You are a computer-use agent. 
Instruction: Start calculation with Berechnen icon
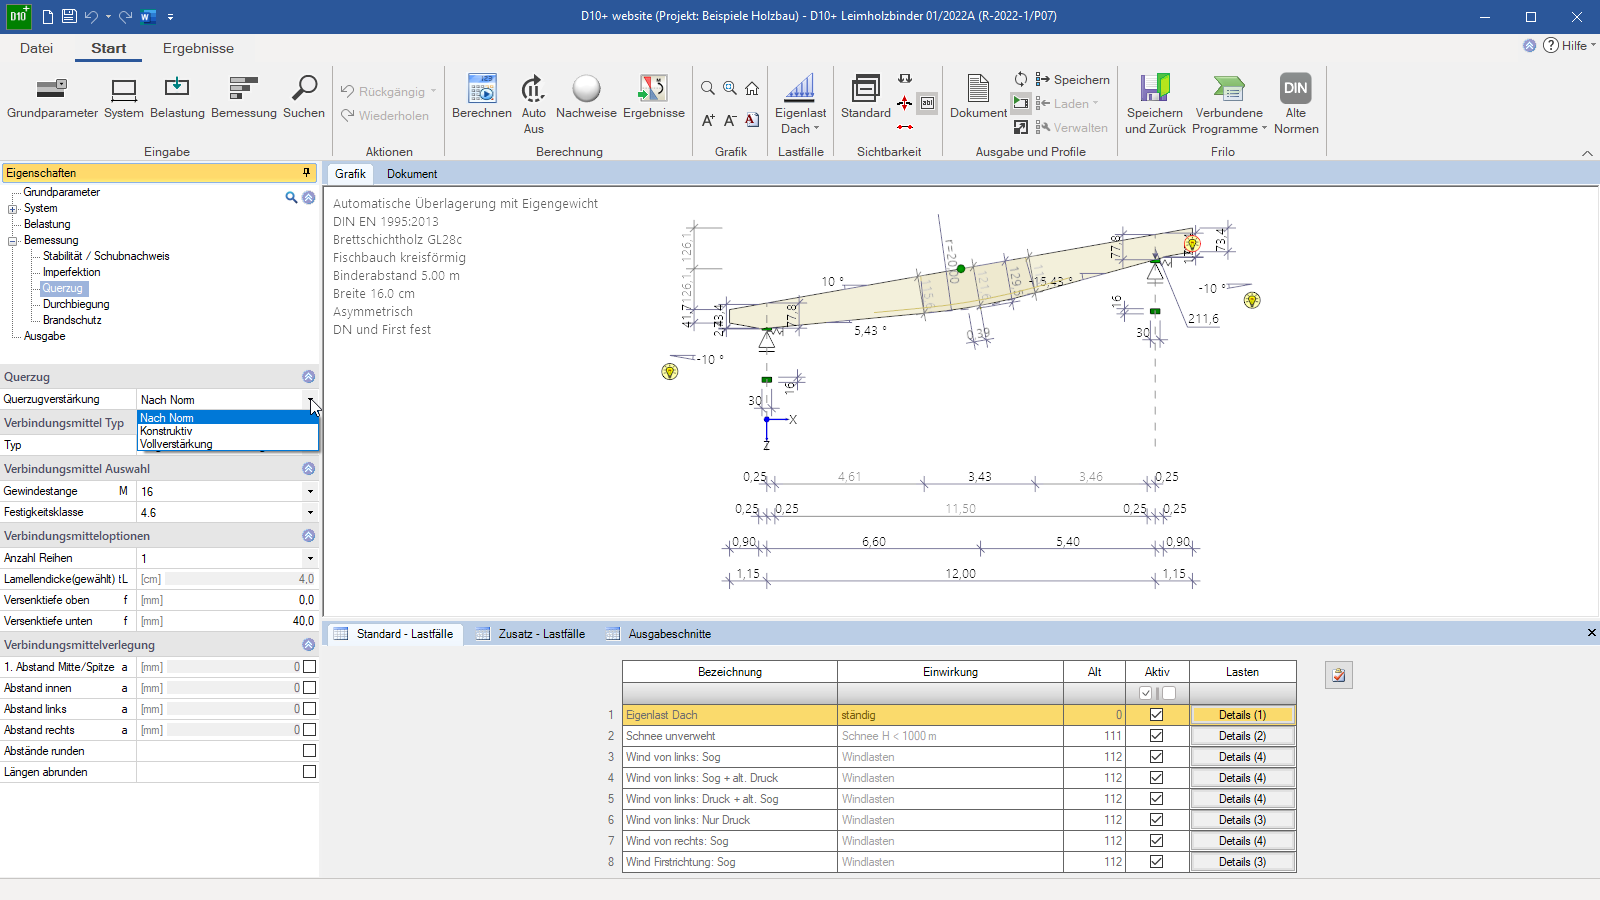coord(482,89)
